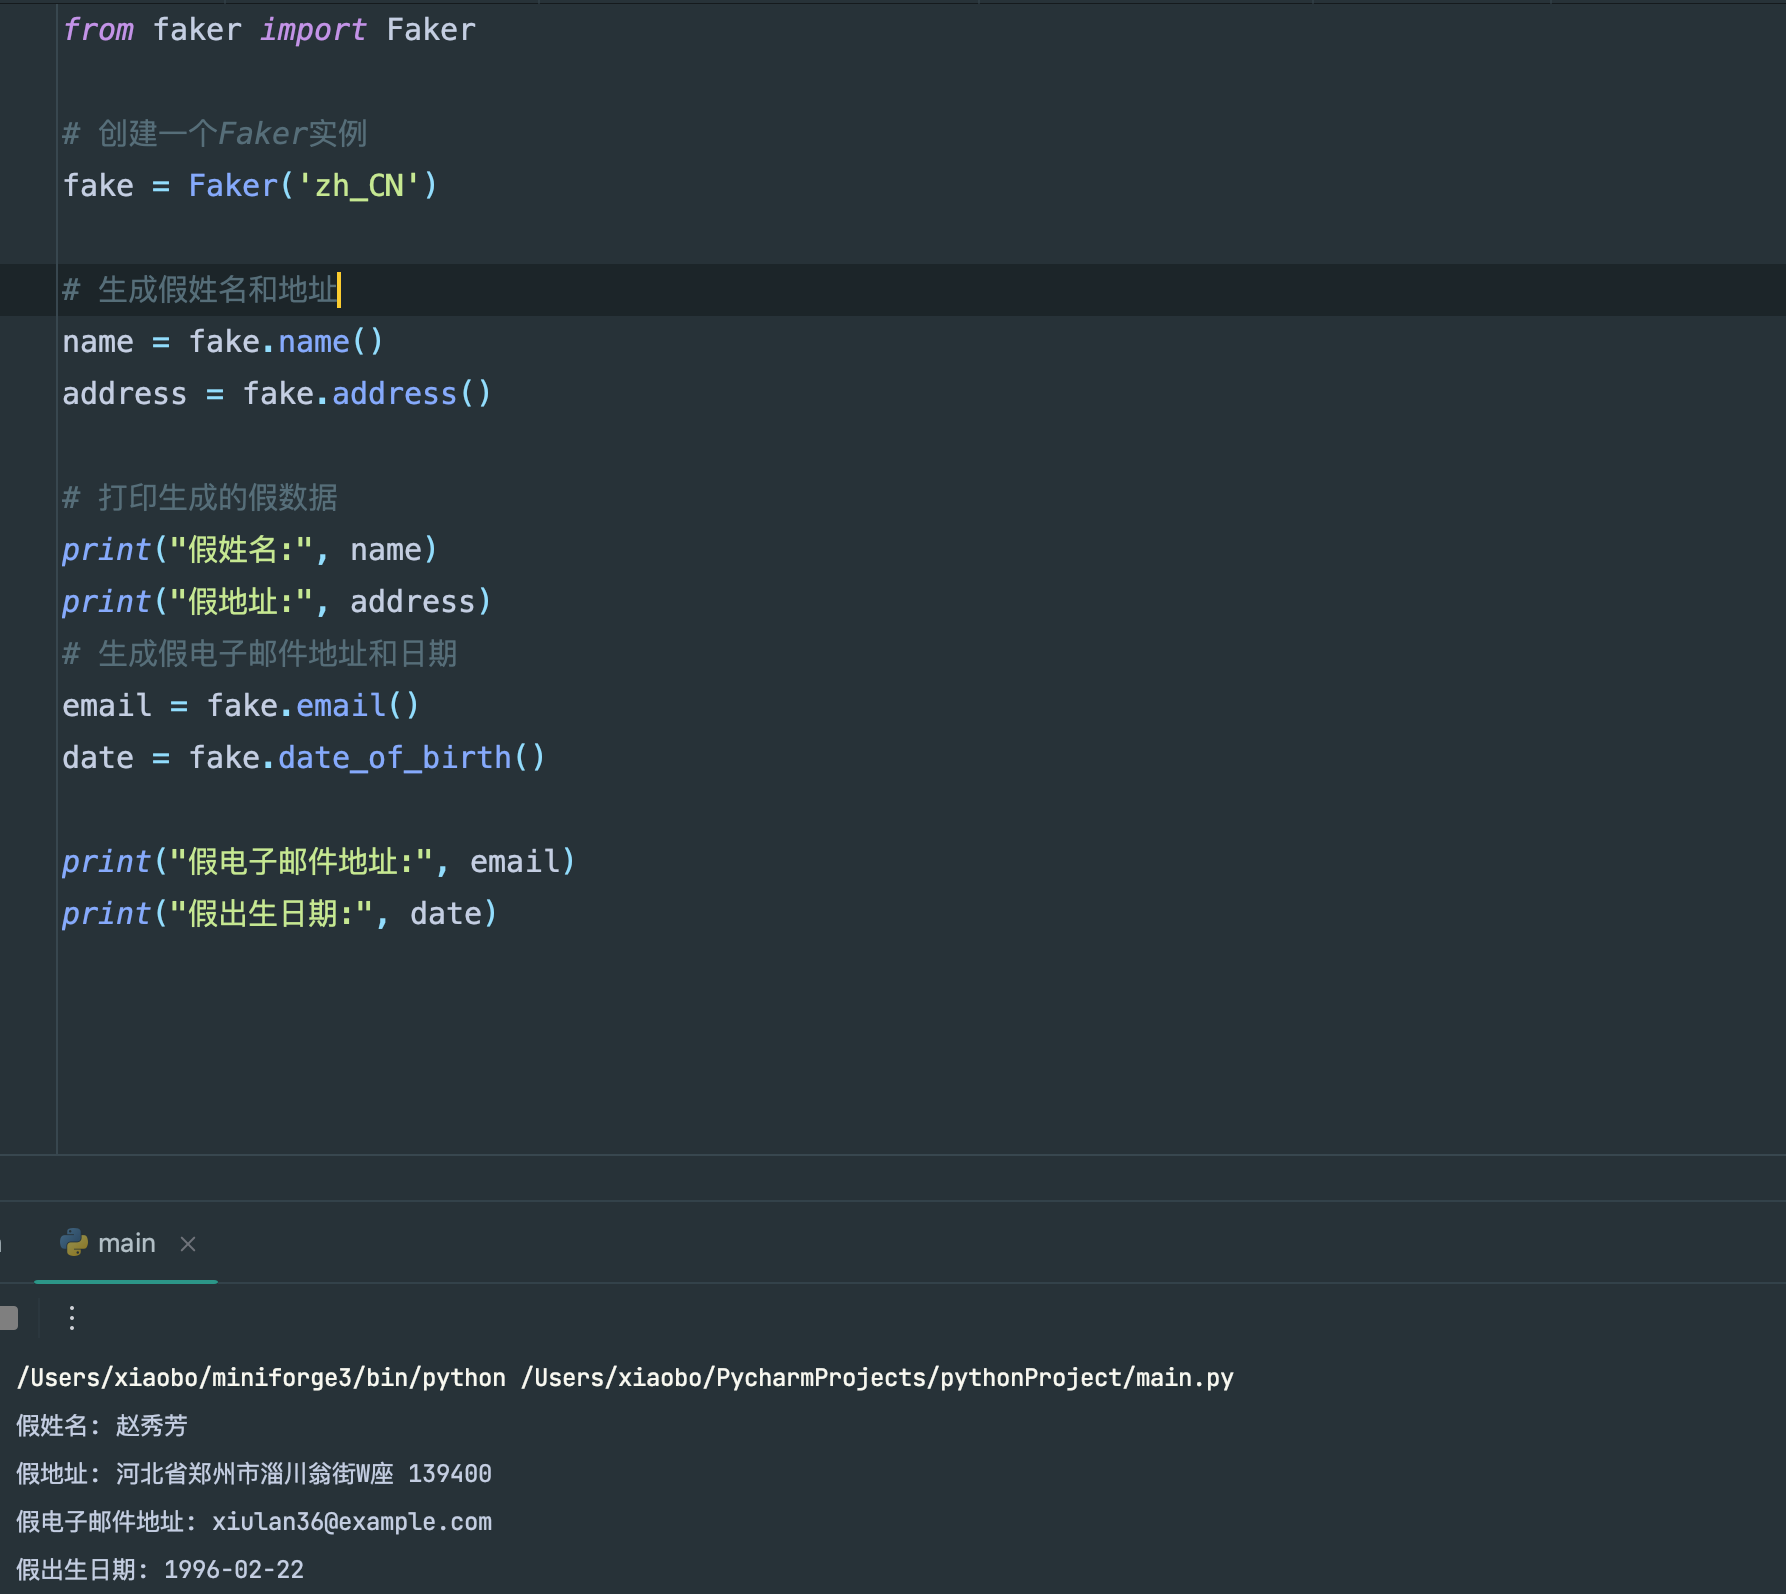Image resolution: width=1786 pixels, height=1594 pixels.
Task: Click the print 假出生日期 statement
Action: (x=280, y=914)
